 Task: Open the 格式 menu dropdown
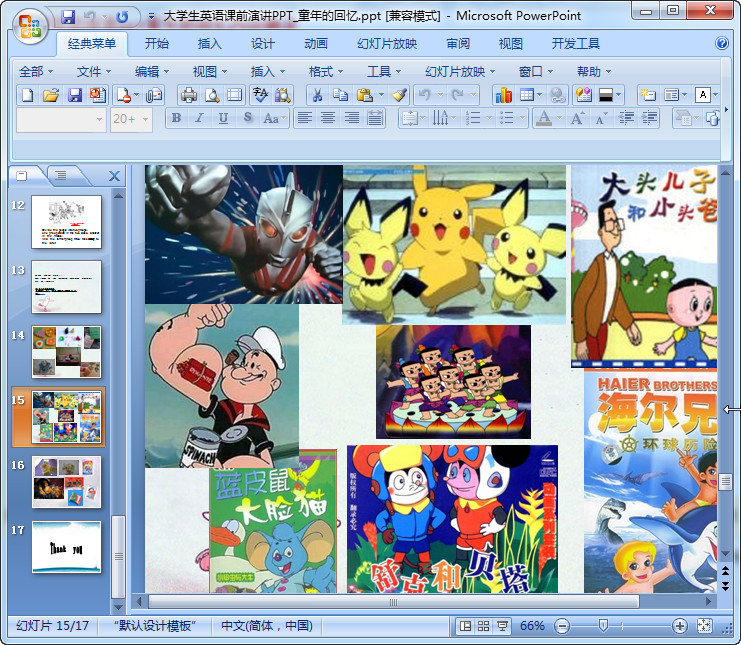(x=326, y=71)
